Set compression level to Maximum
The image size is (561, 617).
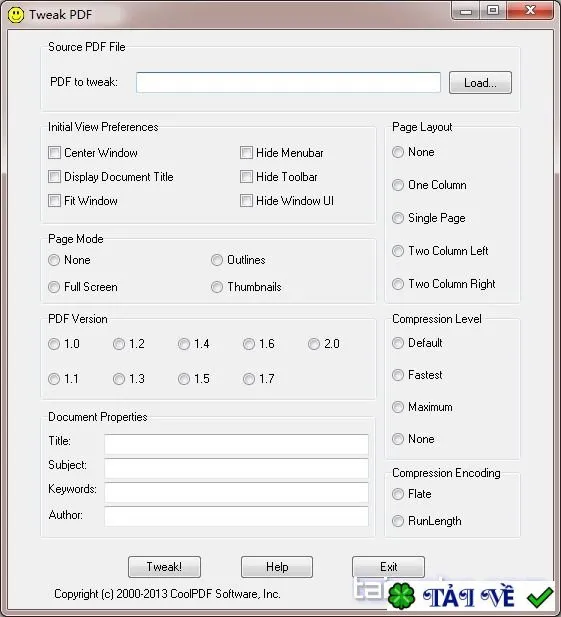click(x=398, y=407)
